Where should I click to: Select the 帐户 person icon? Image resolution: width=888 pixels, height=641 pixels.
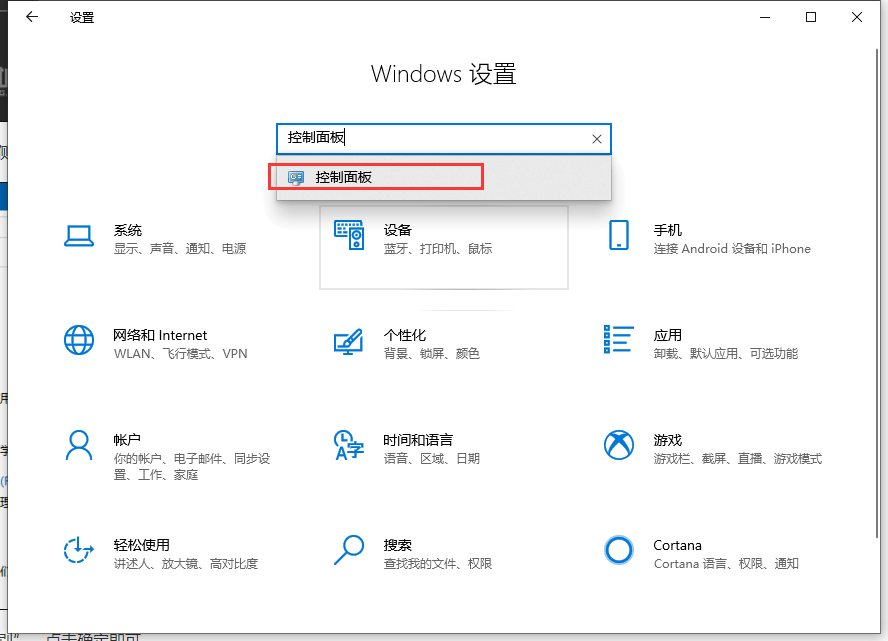[x=79, y=448]
